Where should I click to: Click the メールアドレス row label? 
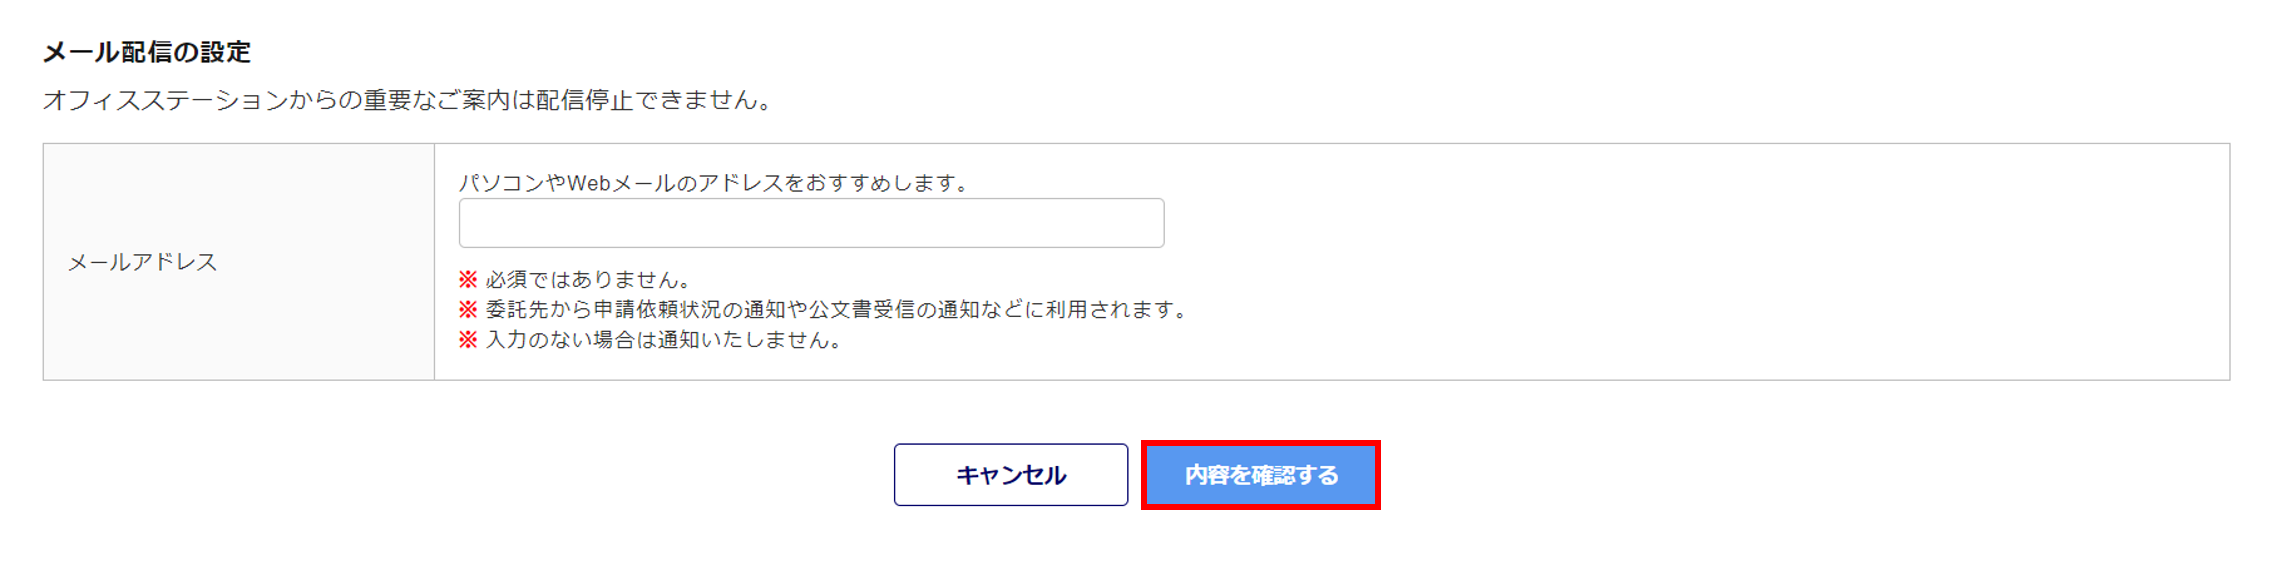[142, 262]
